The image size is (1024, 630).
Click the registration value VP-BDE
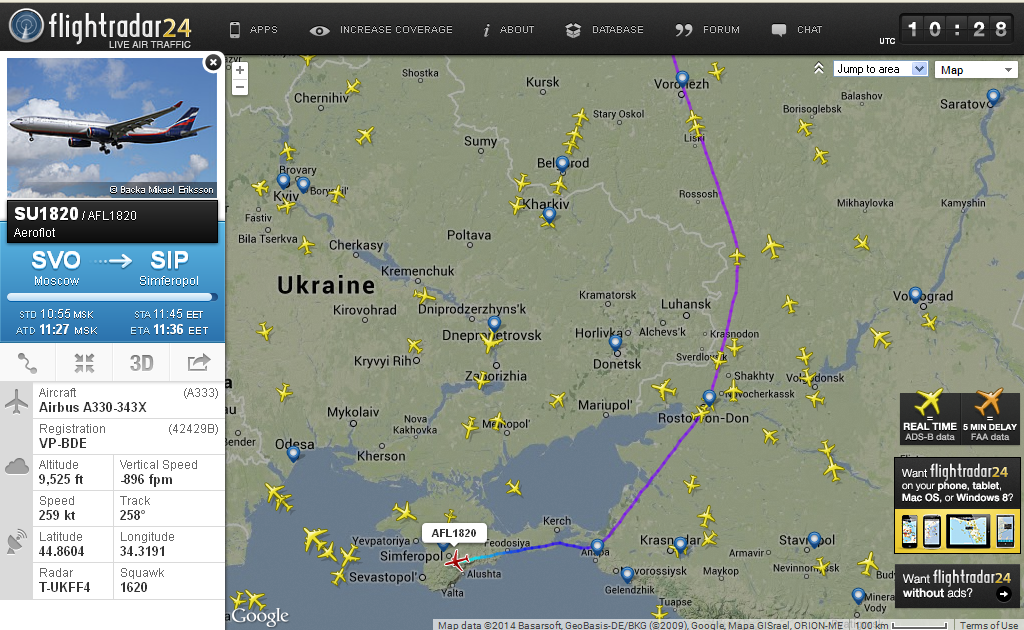click(x=63, y=443)
